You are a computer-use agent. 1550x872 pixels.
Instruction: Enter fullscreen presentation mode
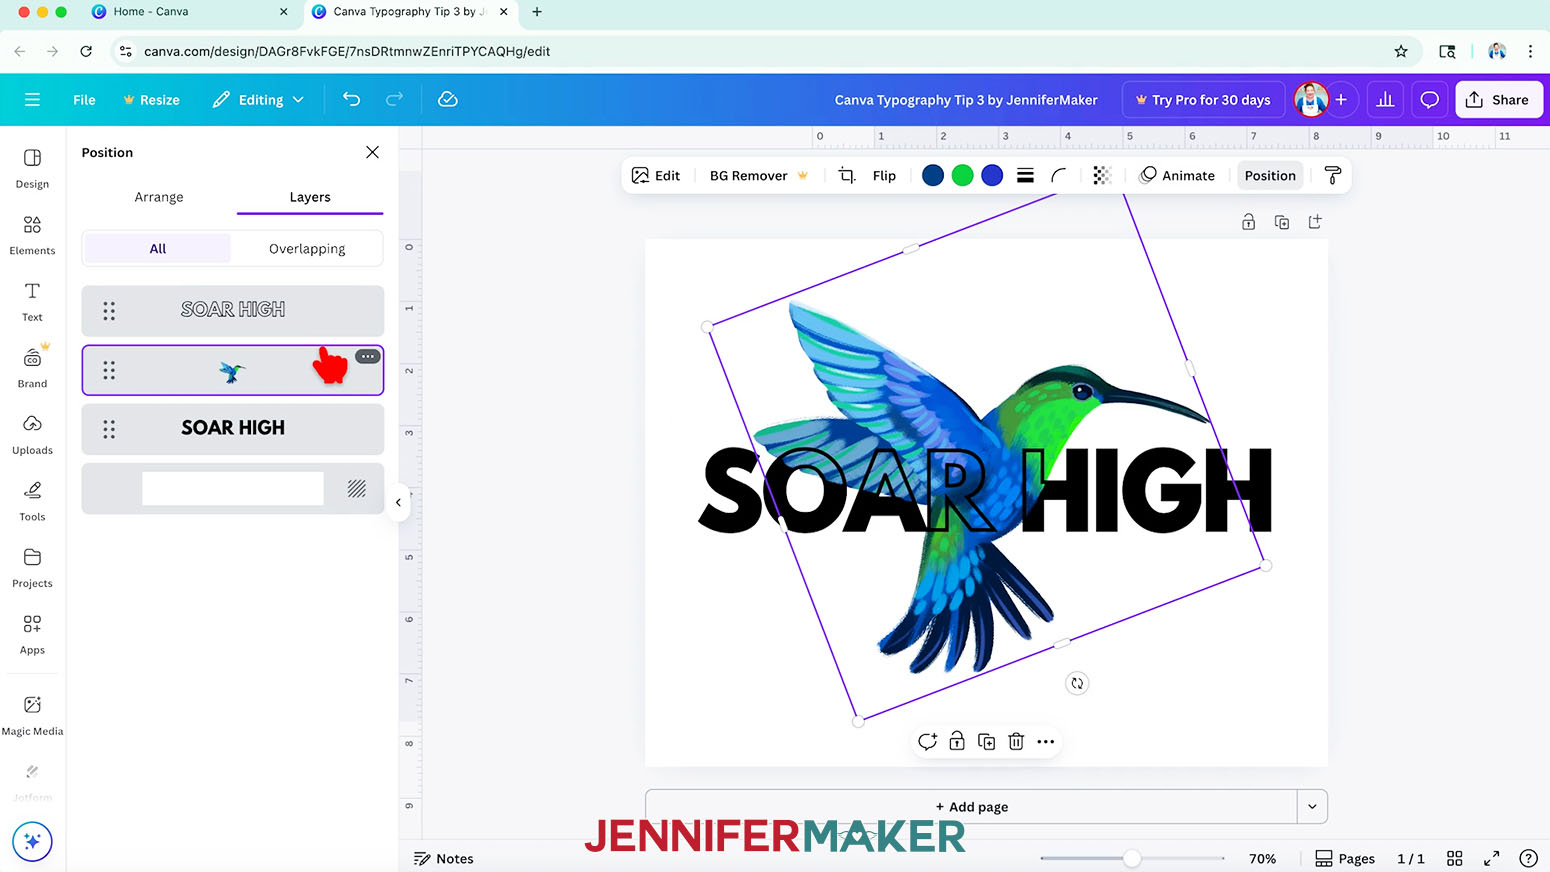click(x=1491, y=858)
